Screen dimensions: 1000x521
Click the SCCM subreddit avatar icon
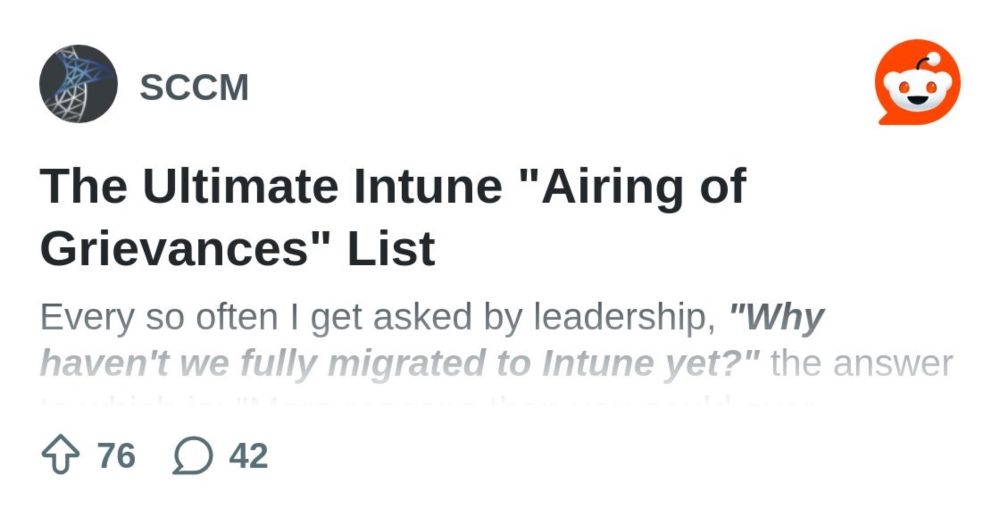pyautogui.click(x=79, y=84)
